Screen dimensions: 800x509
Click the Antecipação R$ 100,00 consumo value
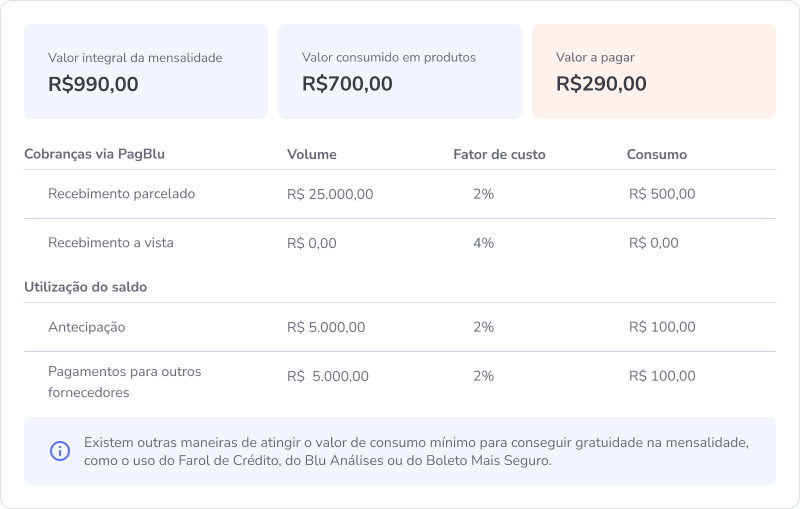[x=662, y=327]
